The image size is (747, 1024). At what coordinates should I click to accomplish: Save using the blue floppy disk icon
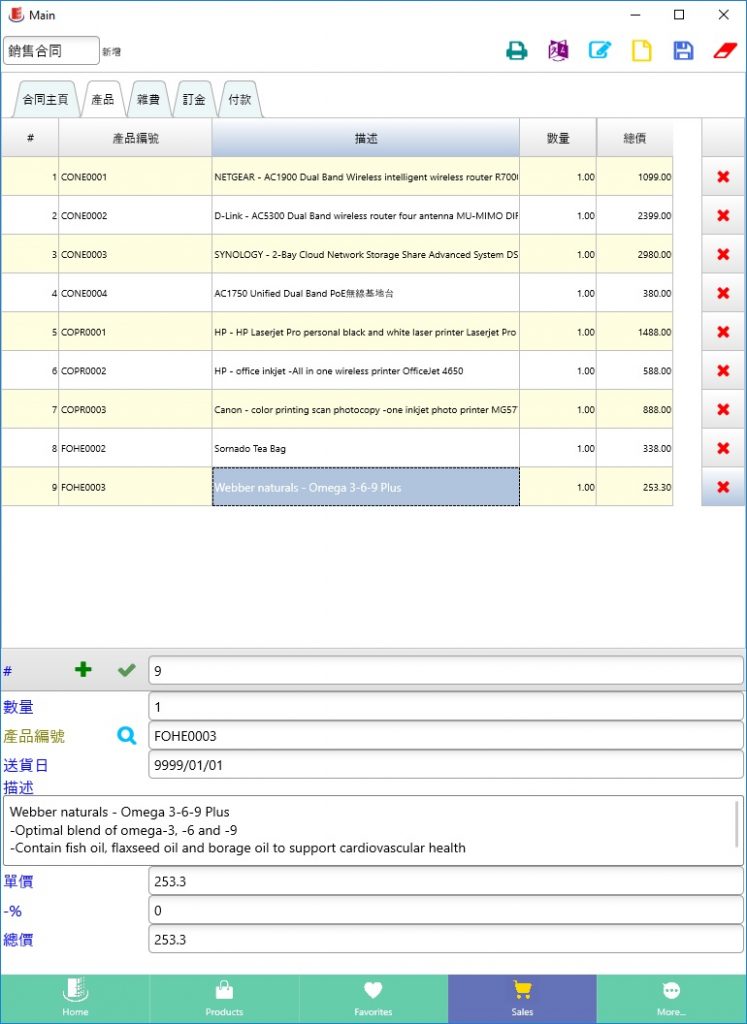point(683,51)
